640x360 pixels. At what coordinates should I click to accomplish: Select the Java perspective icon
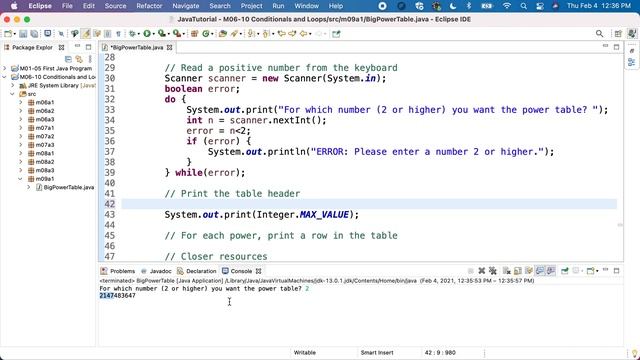click(631, 34)
